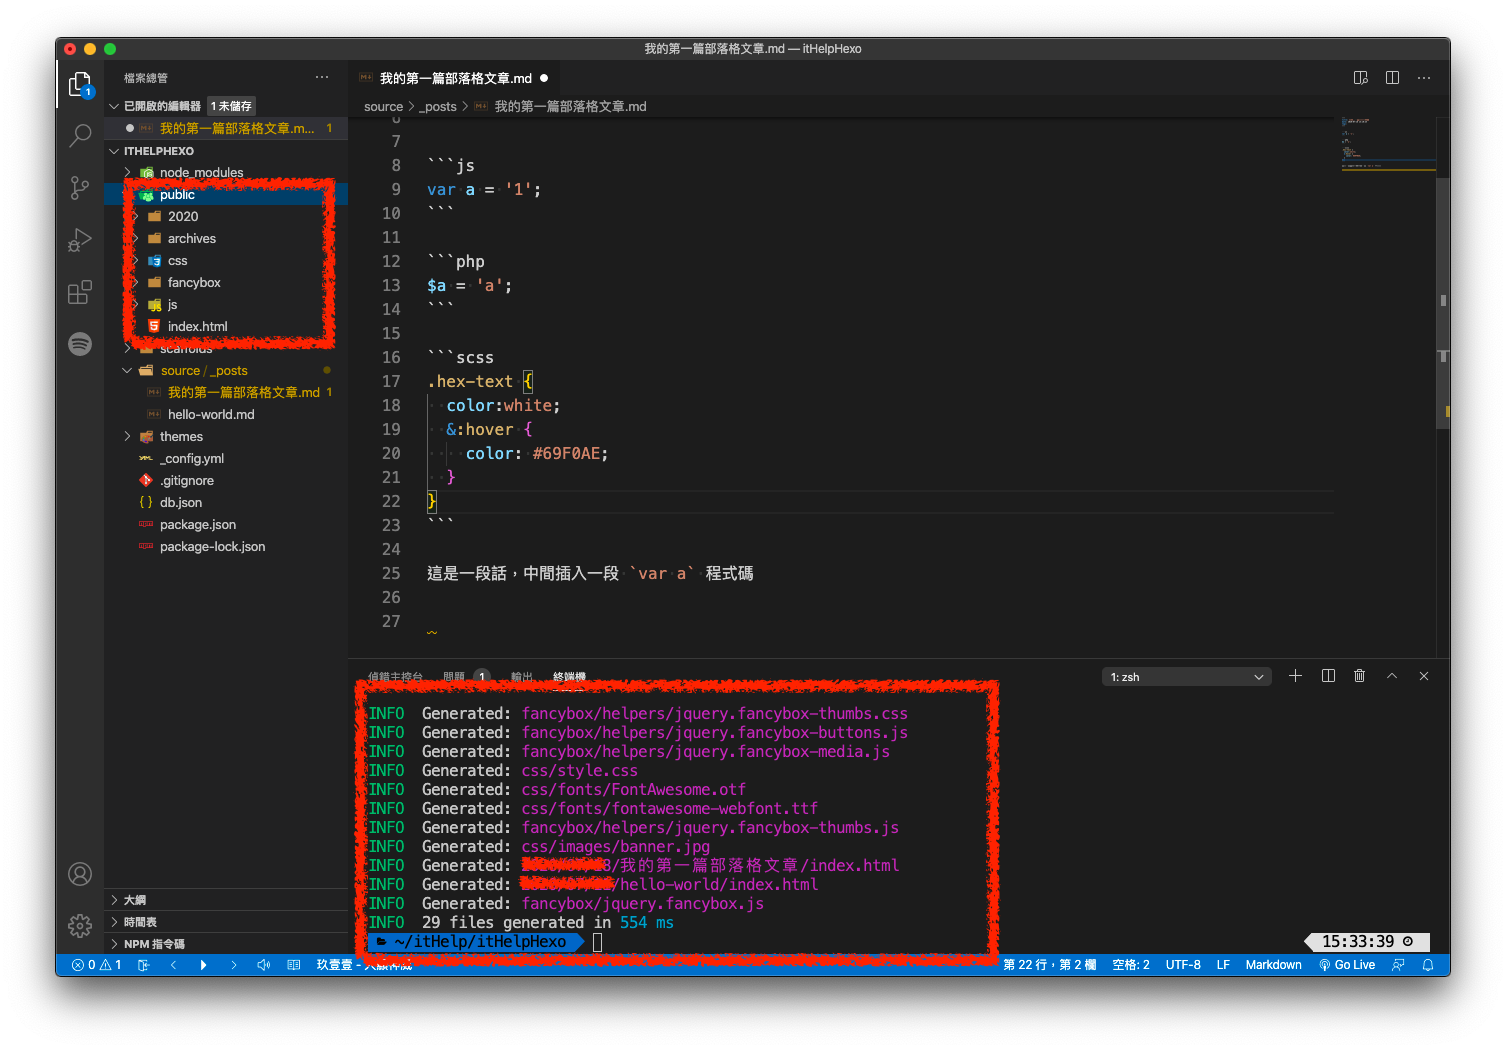Open the feedback icon in status bar
The height and width of the screenshot is (1050, 1506).
coord(1398,965)
